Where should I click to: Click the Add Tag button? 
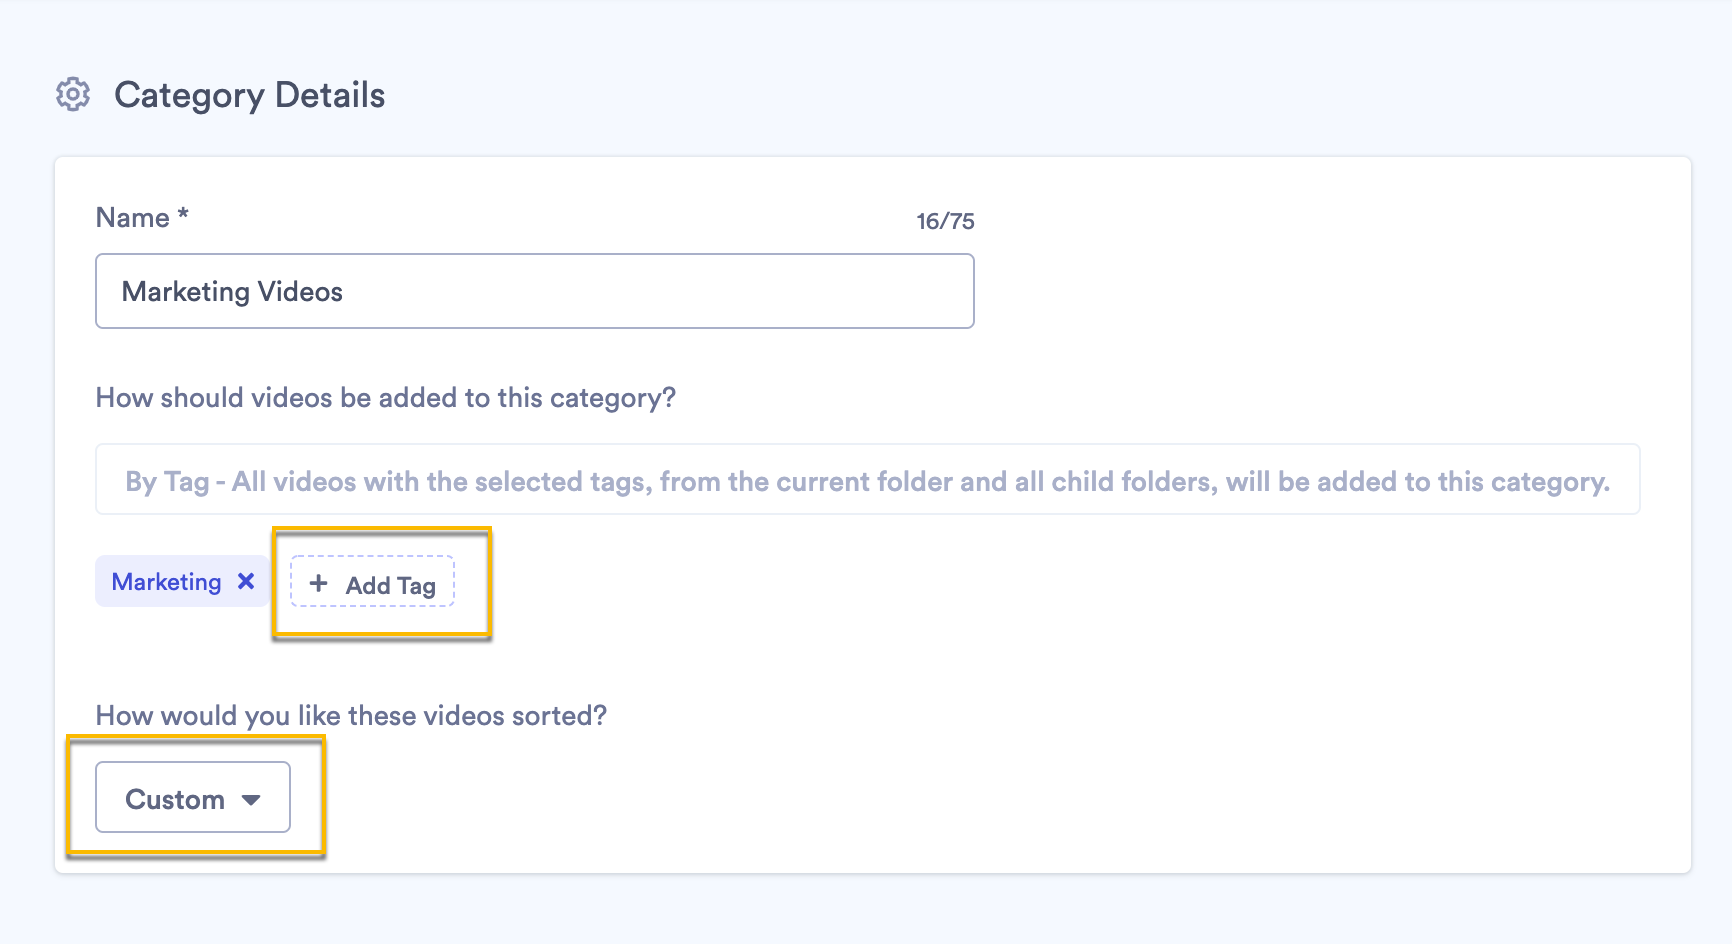tap(372, 582)
